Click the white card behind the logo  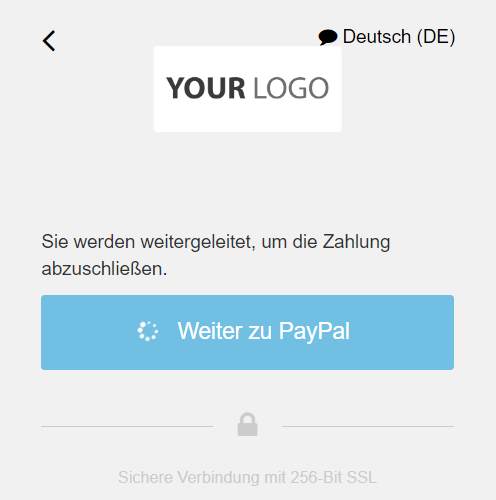[248, 89]
